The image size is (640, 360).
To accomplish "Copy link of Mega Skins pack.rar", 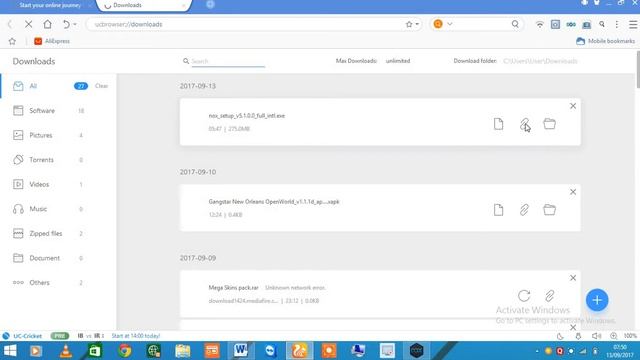I will click(550, 296).
